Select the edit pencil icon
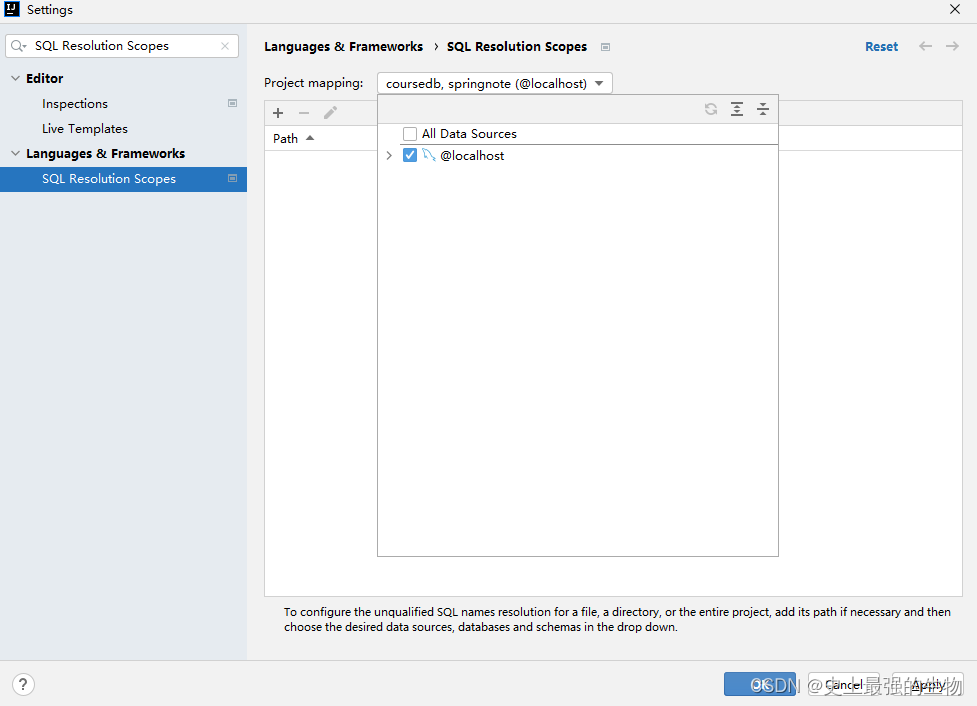Image resolution: width=977 pixels, height=706 pixels. pos(329,112)
